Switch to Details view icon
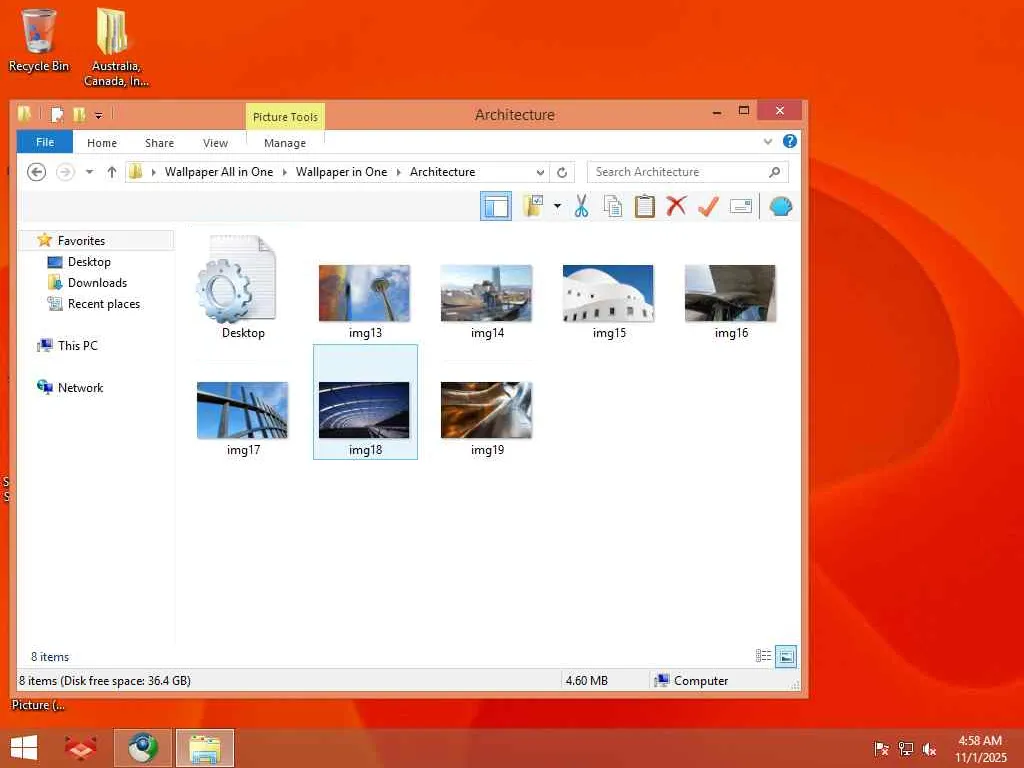The width and height of the screenshot is (1024, 768). [763, 656]
